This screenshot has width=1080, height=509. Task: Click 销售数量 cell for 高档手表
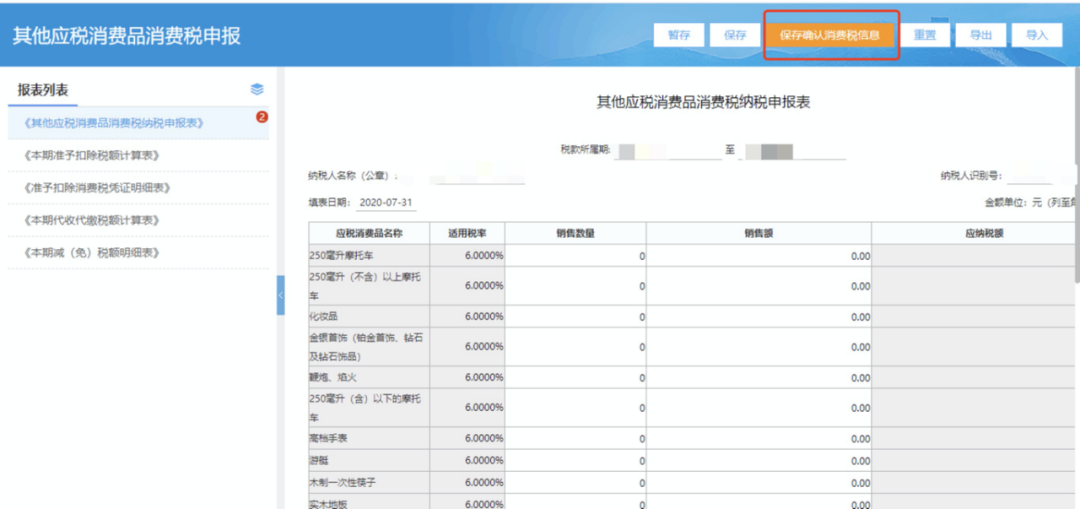[575, 438]
